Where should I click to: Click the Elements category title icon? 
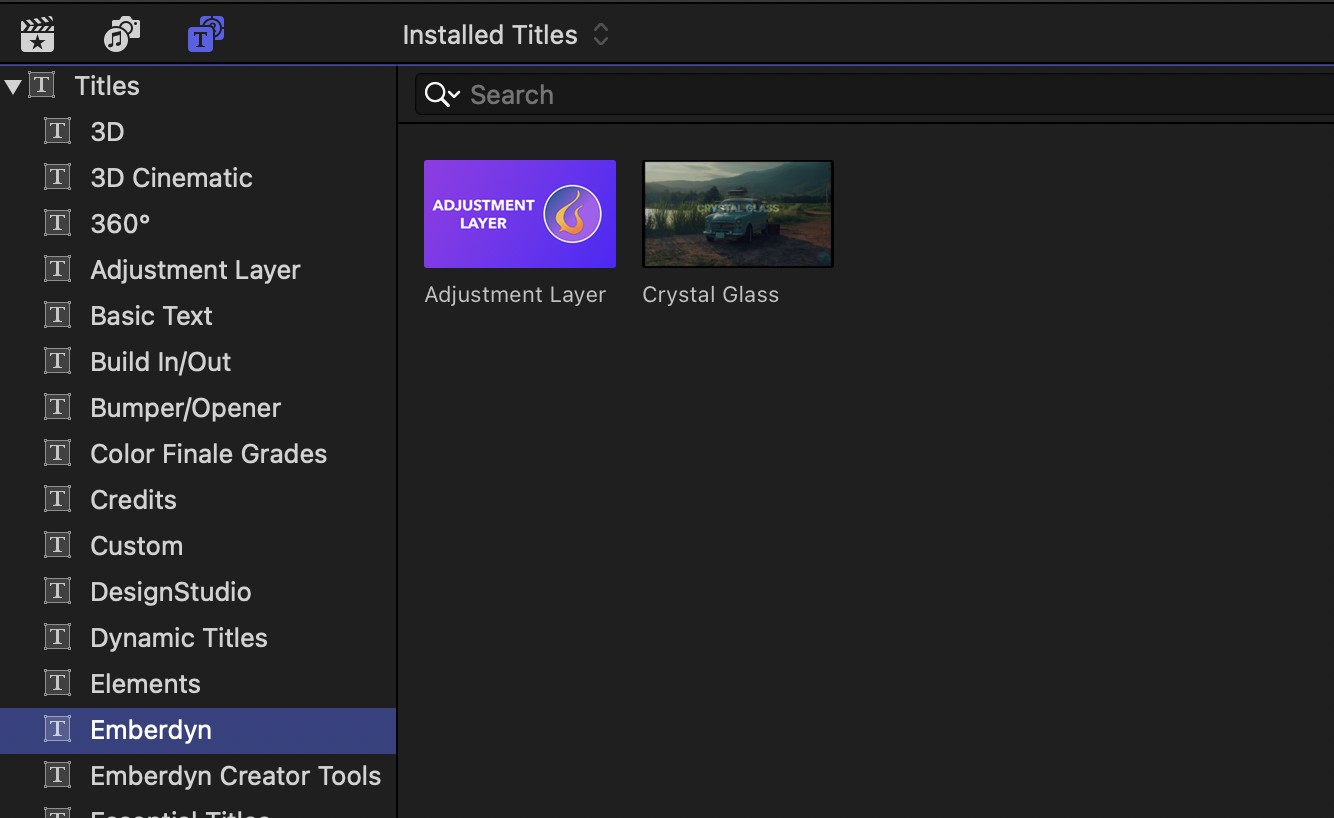(58, 683)
